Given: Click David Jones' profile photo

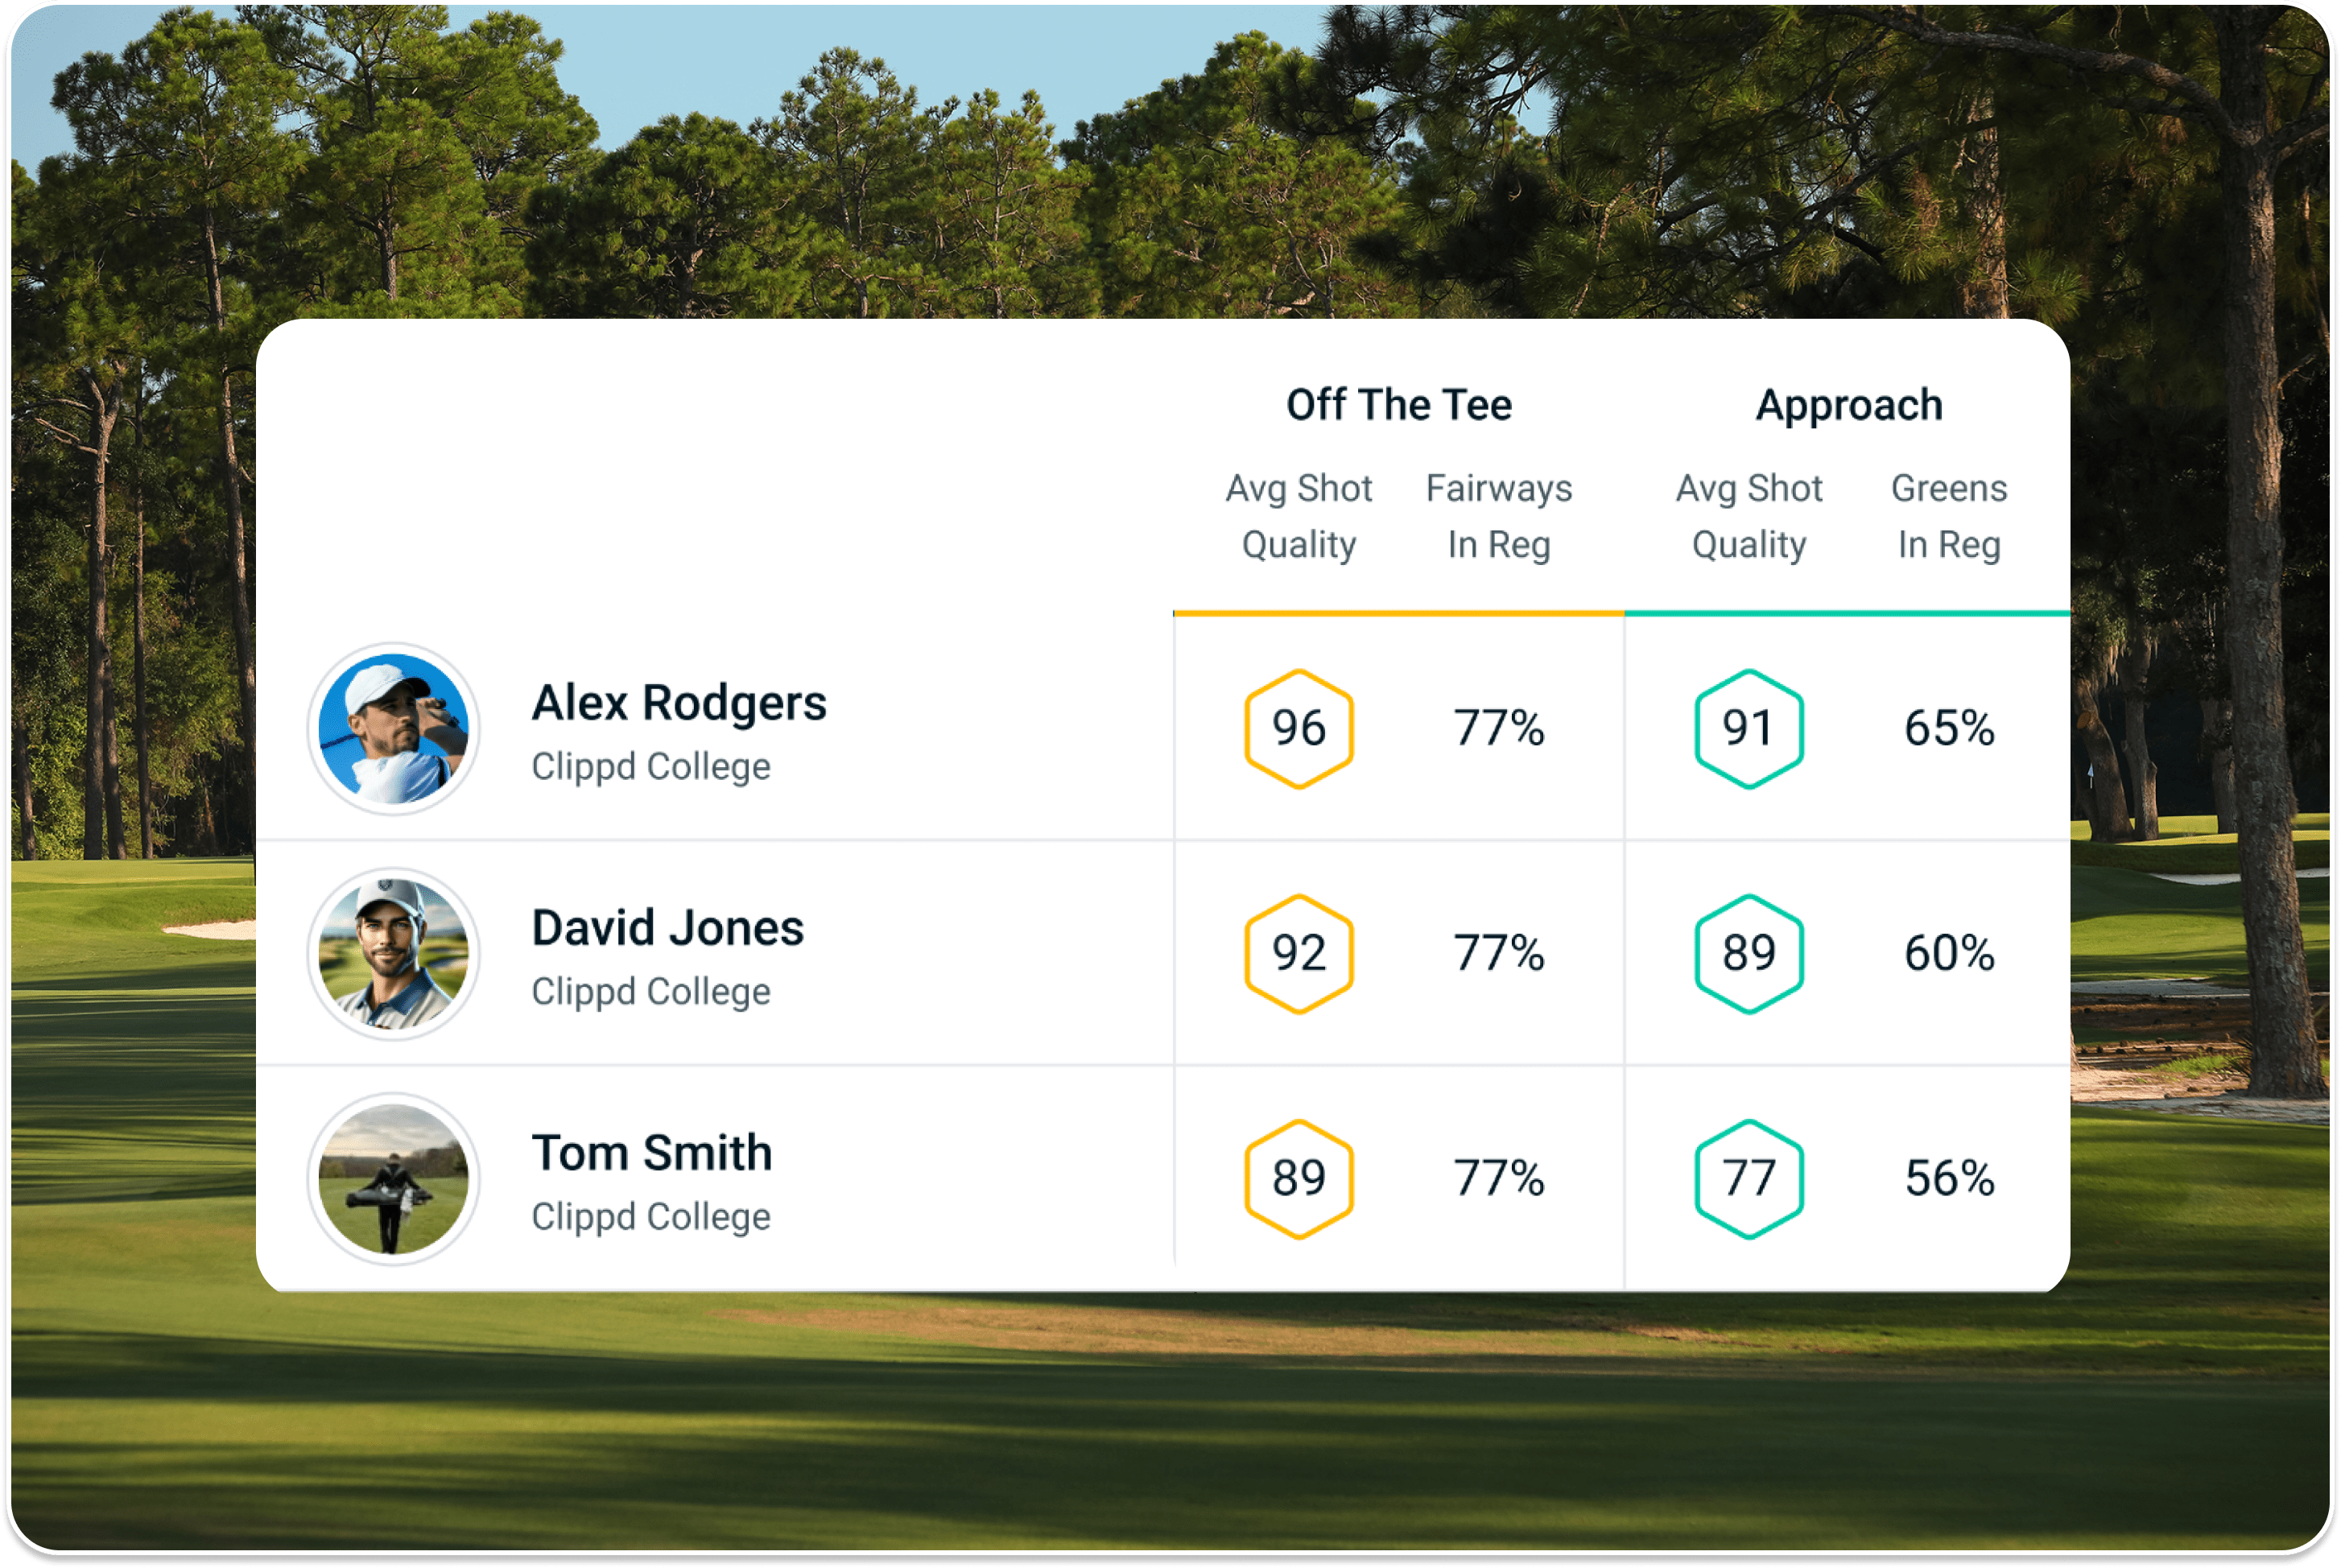Looking at the screenshot, I should coord(393,954).
